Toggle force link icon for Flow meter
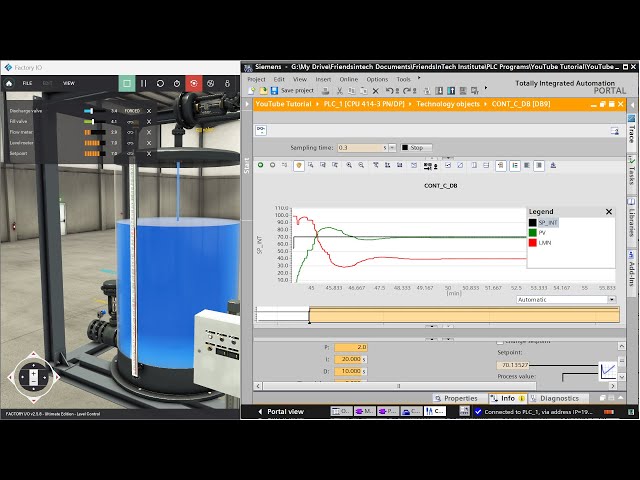 pyautogui.click(x=131, y=132)
